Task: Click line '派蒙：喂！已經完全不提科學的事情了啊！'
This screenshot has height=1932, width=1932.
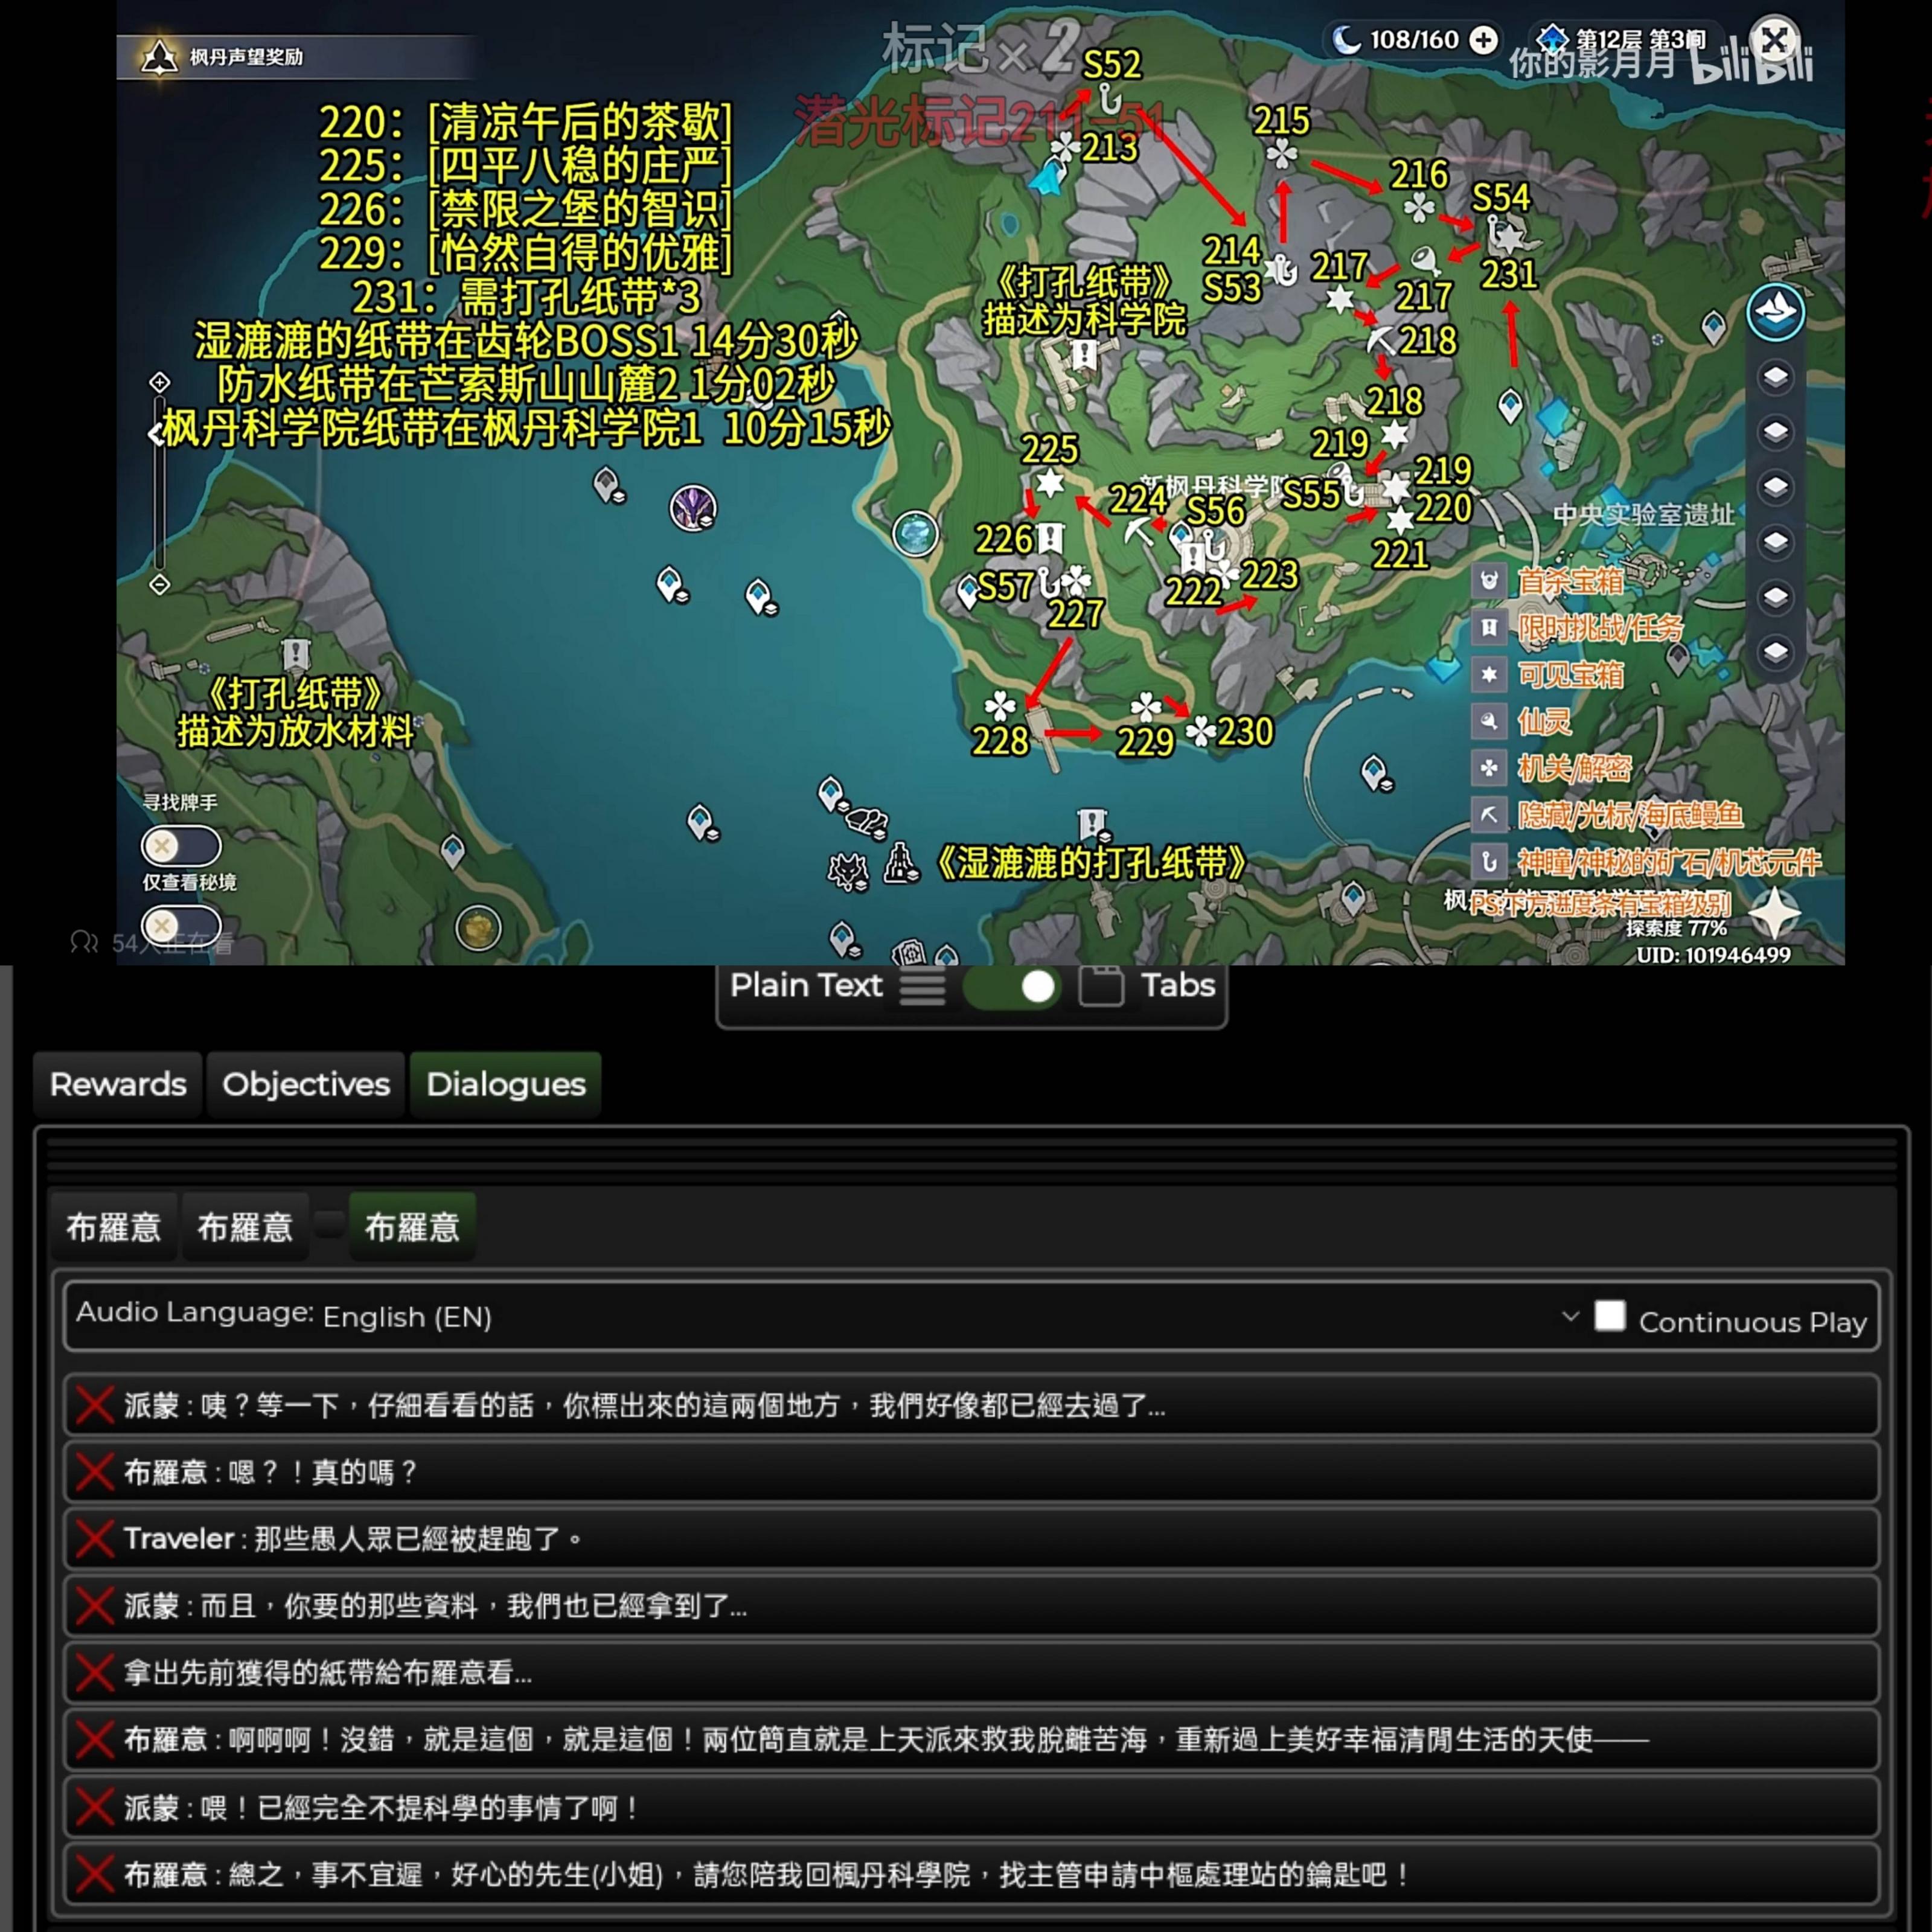Action: (x=381, y=1808)
